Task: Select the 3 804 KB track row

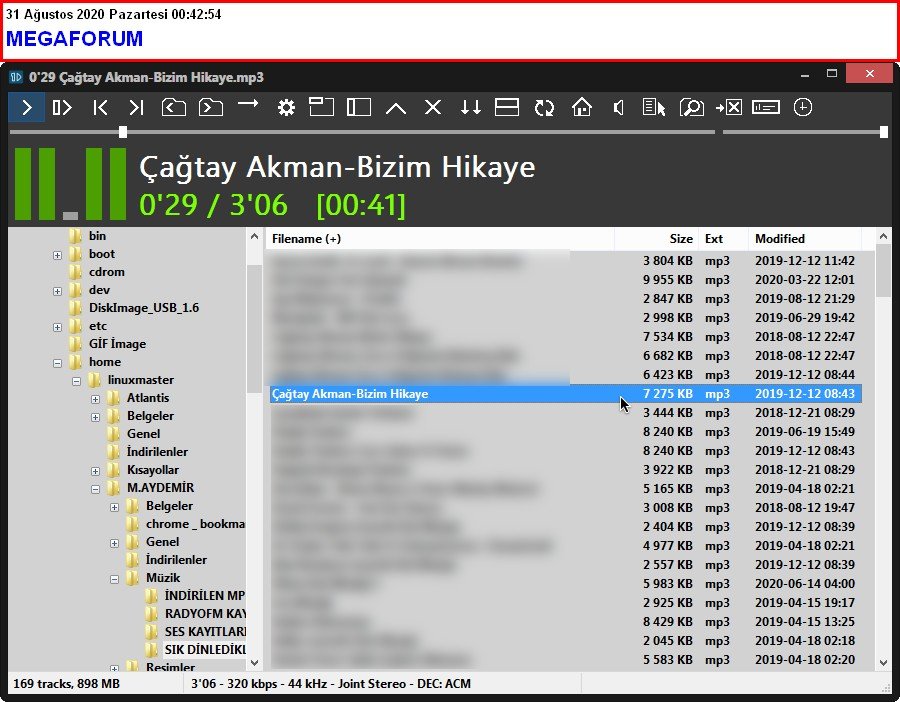Action: coord(566,261)
